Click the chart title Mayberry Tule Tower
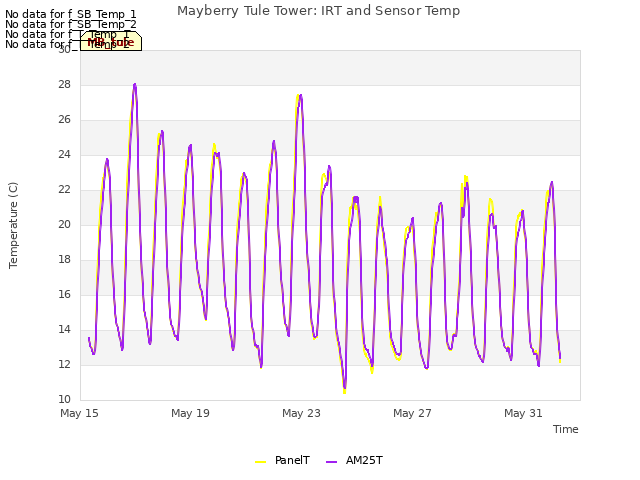 318,11
